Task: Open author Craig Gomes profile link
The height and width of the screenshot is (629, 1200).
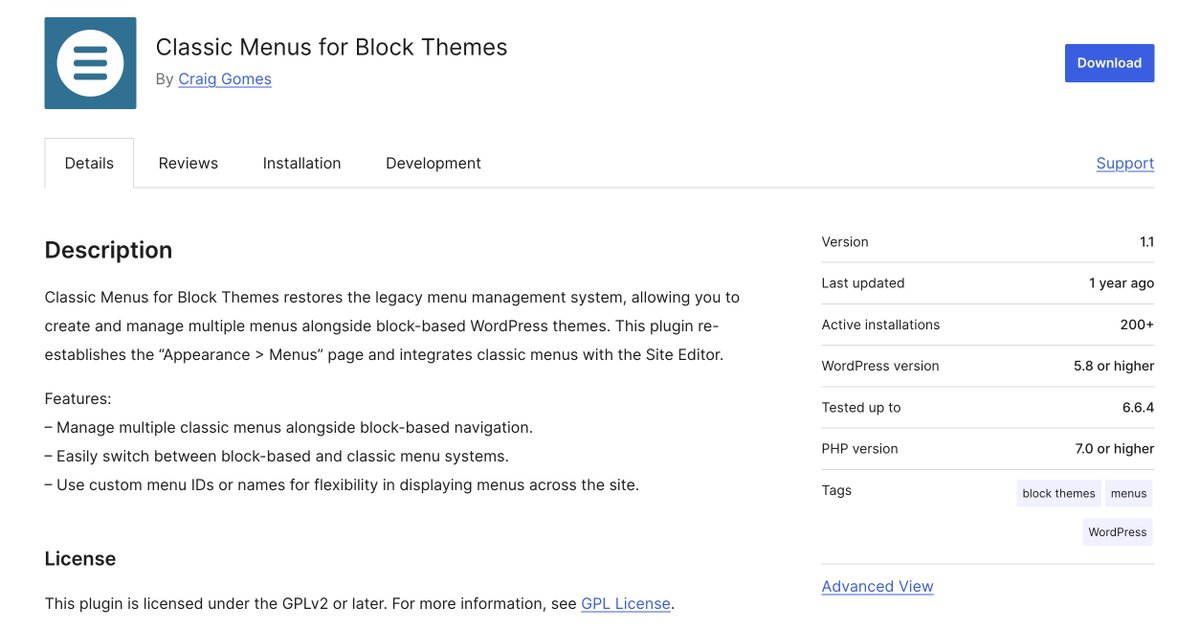Action: (x=225, y=79)
